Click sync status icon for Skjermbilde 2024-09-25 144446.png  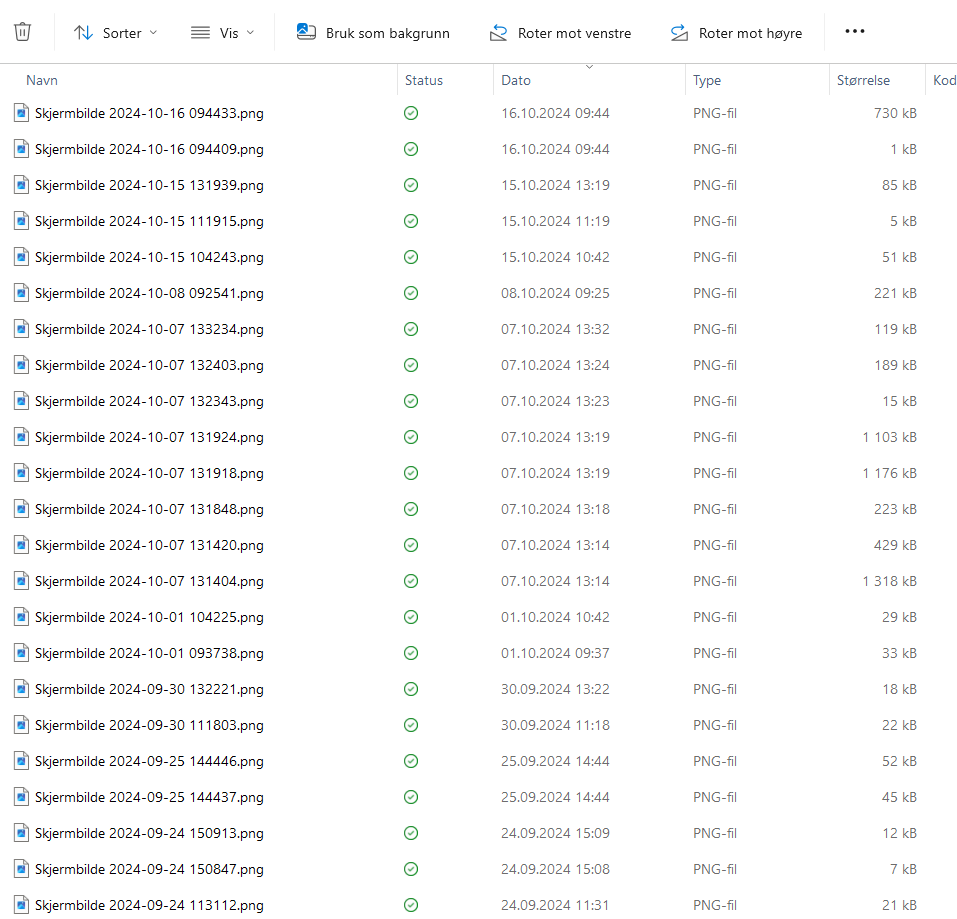click(x=411, y=761)
